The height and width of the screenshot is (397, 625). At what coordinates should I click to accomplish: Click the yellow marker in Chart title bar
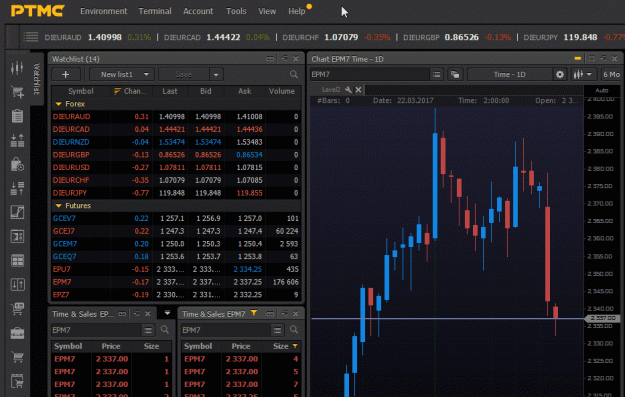pos(578,59)
